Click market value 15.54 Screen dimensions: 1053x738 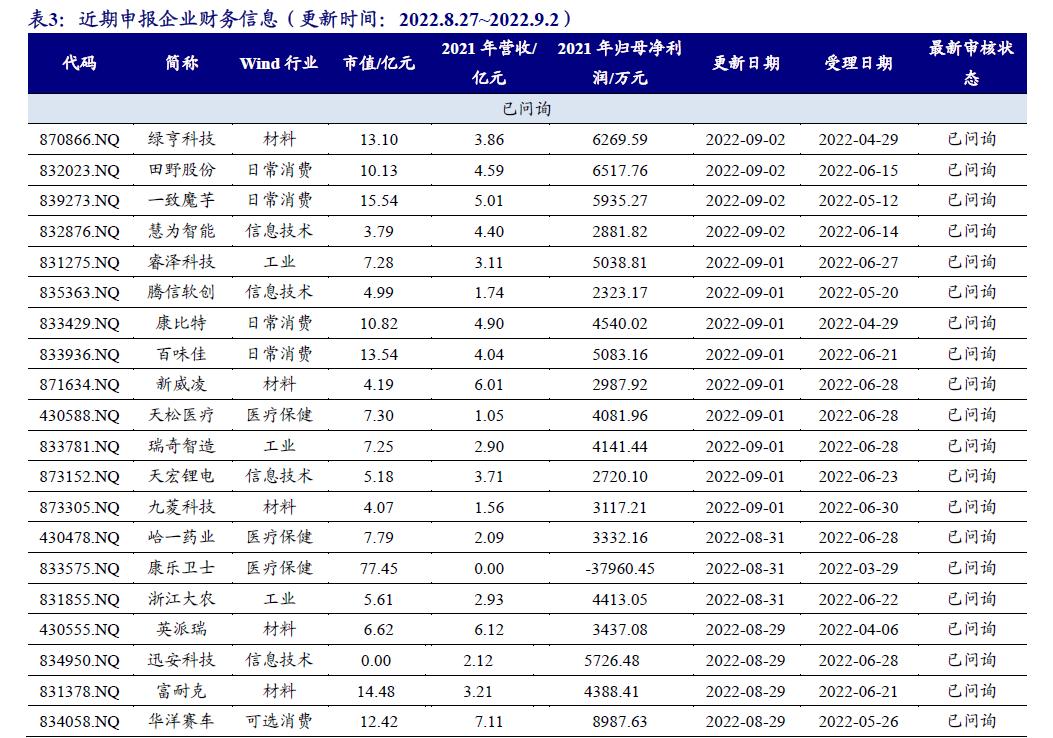coord(379,201)
